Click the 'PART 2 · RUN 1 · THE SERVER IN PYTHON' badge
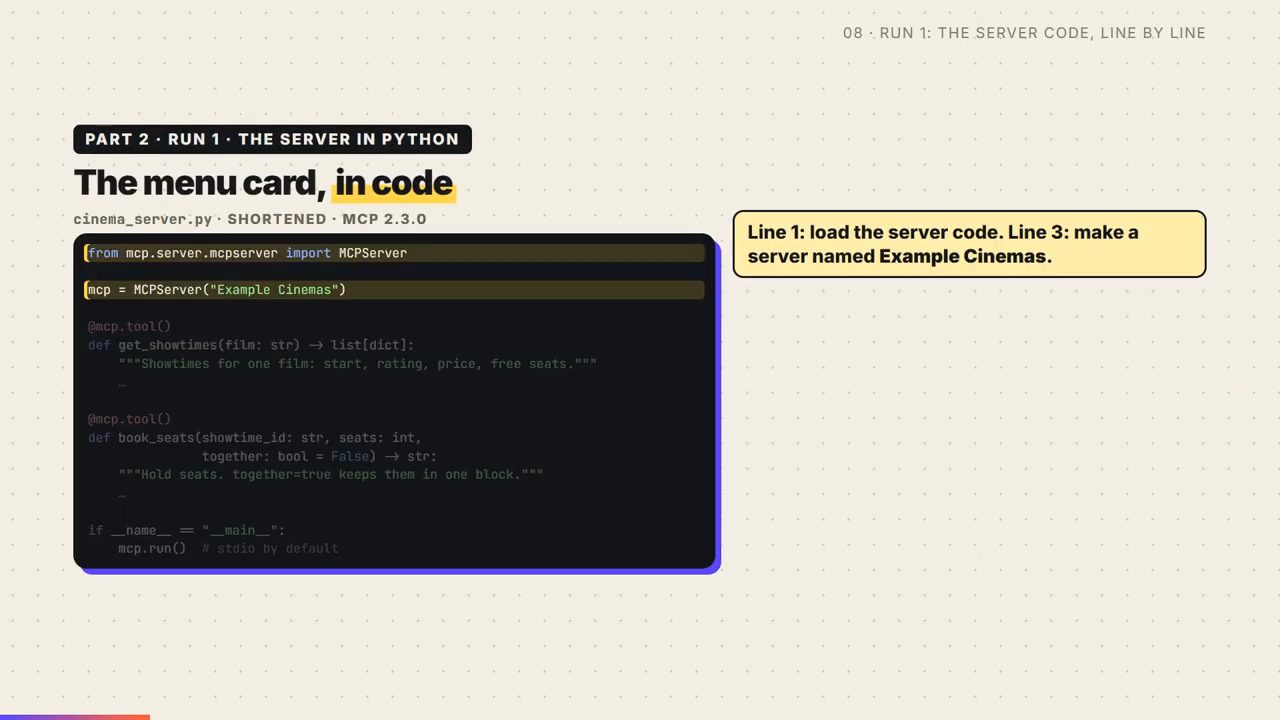Screen dimensions: 1280x720 coord(272,139)
